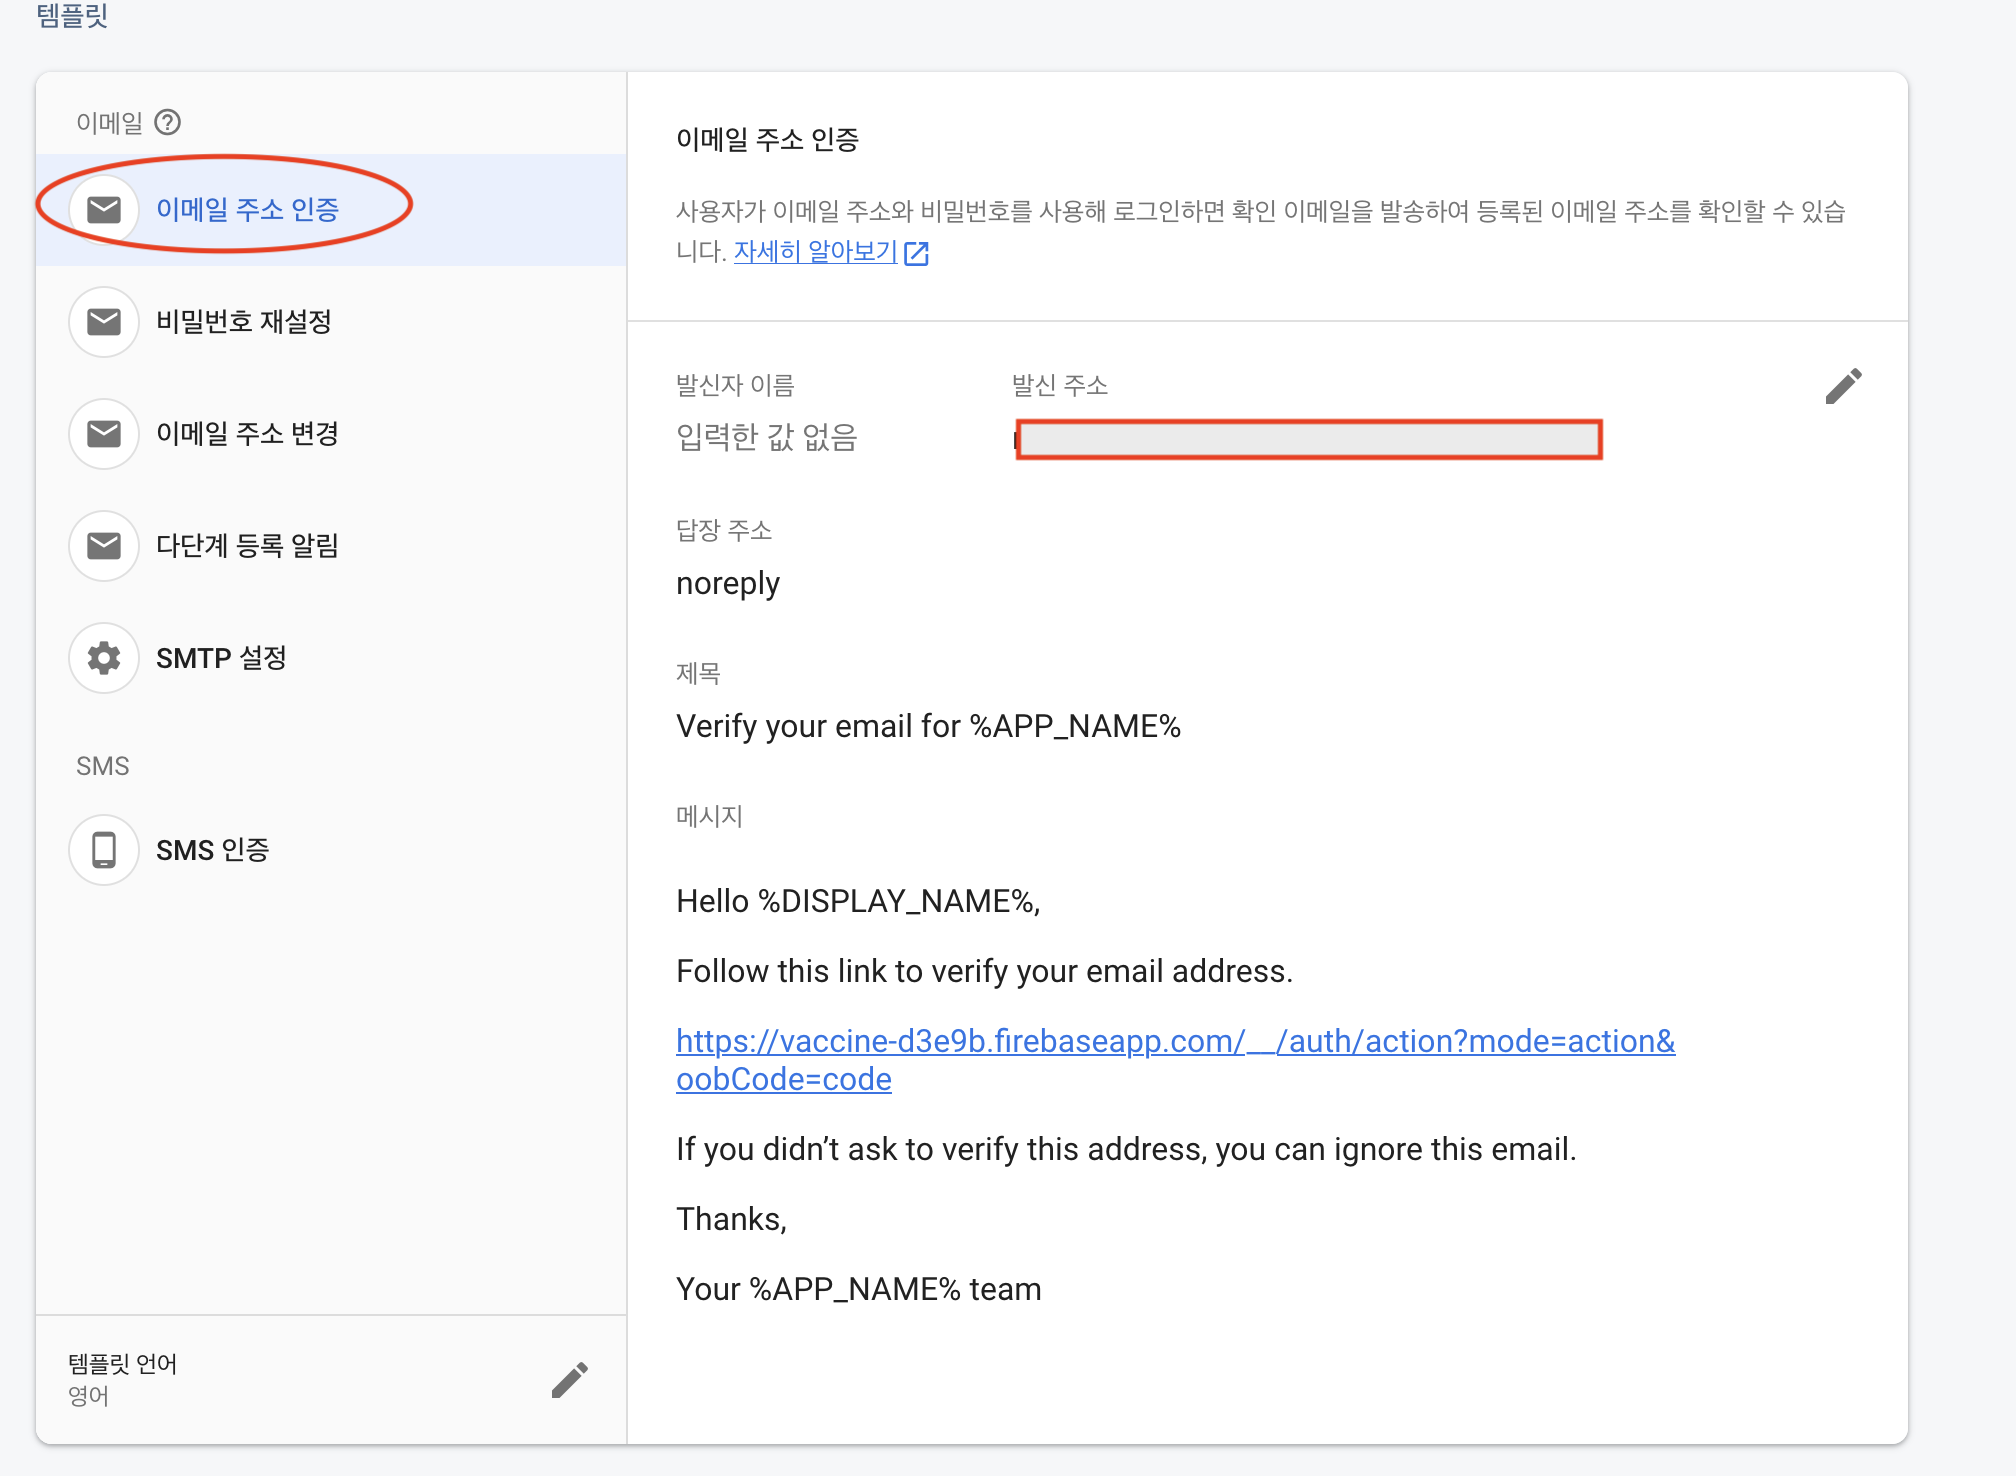This screenshot has width=2016, height=1476.
Task: Open external link icon after 자세히 알아보기
Action: (916, 254)
